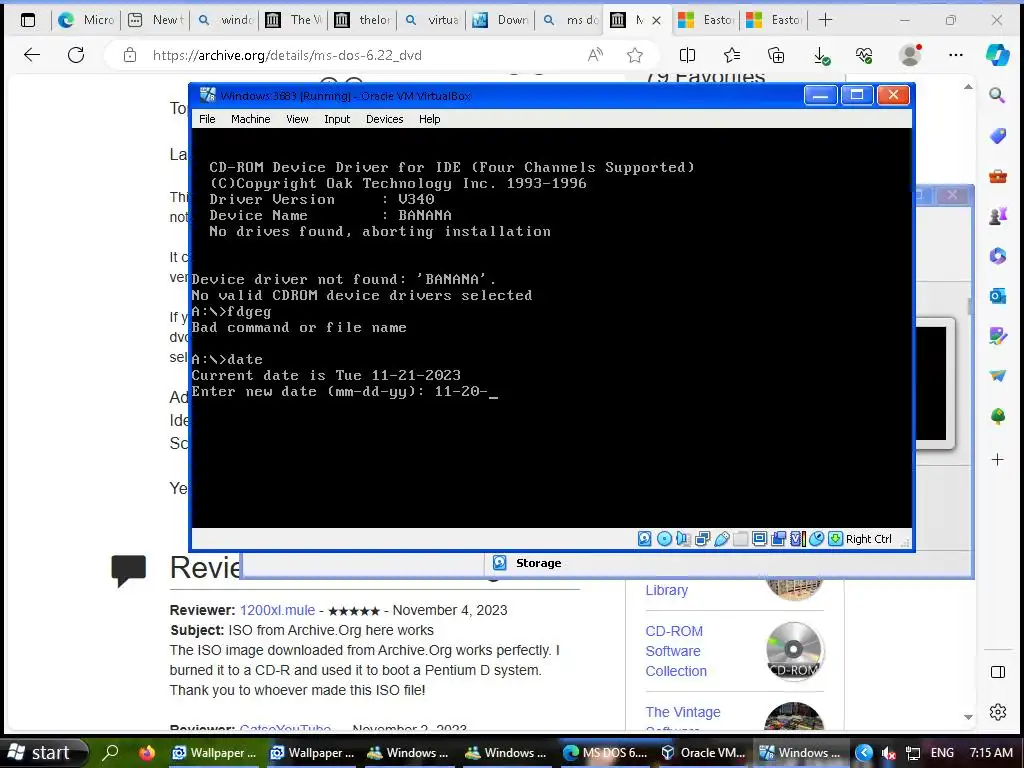Switch to the 'thelor' archive tab
Screen dimensions: 1024x768
[x=362, y=20]
